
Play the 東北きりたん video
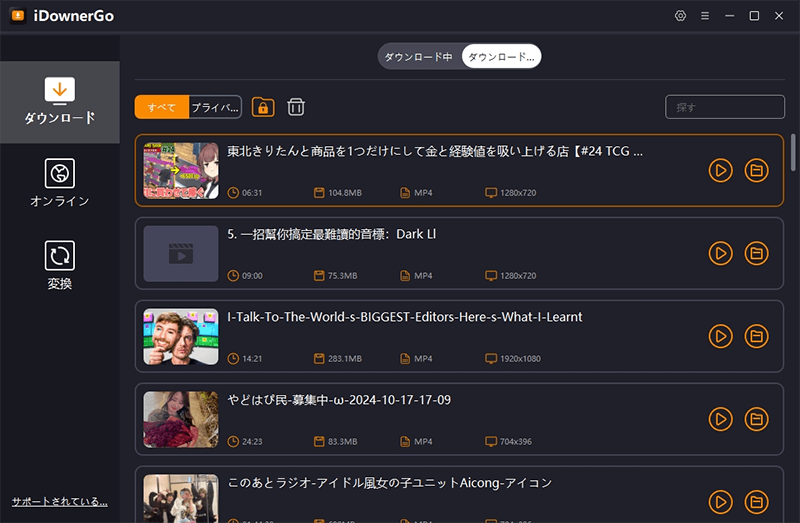coord(720,171)
